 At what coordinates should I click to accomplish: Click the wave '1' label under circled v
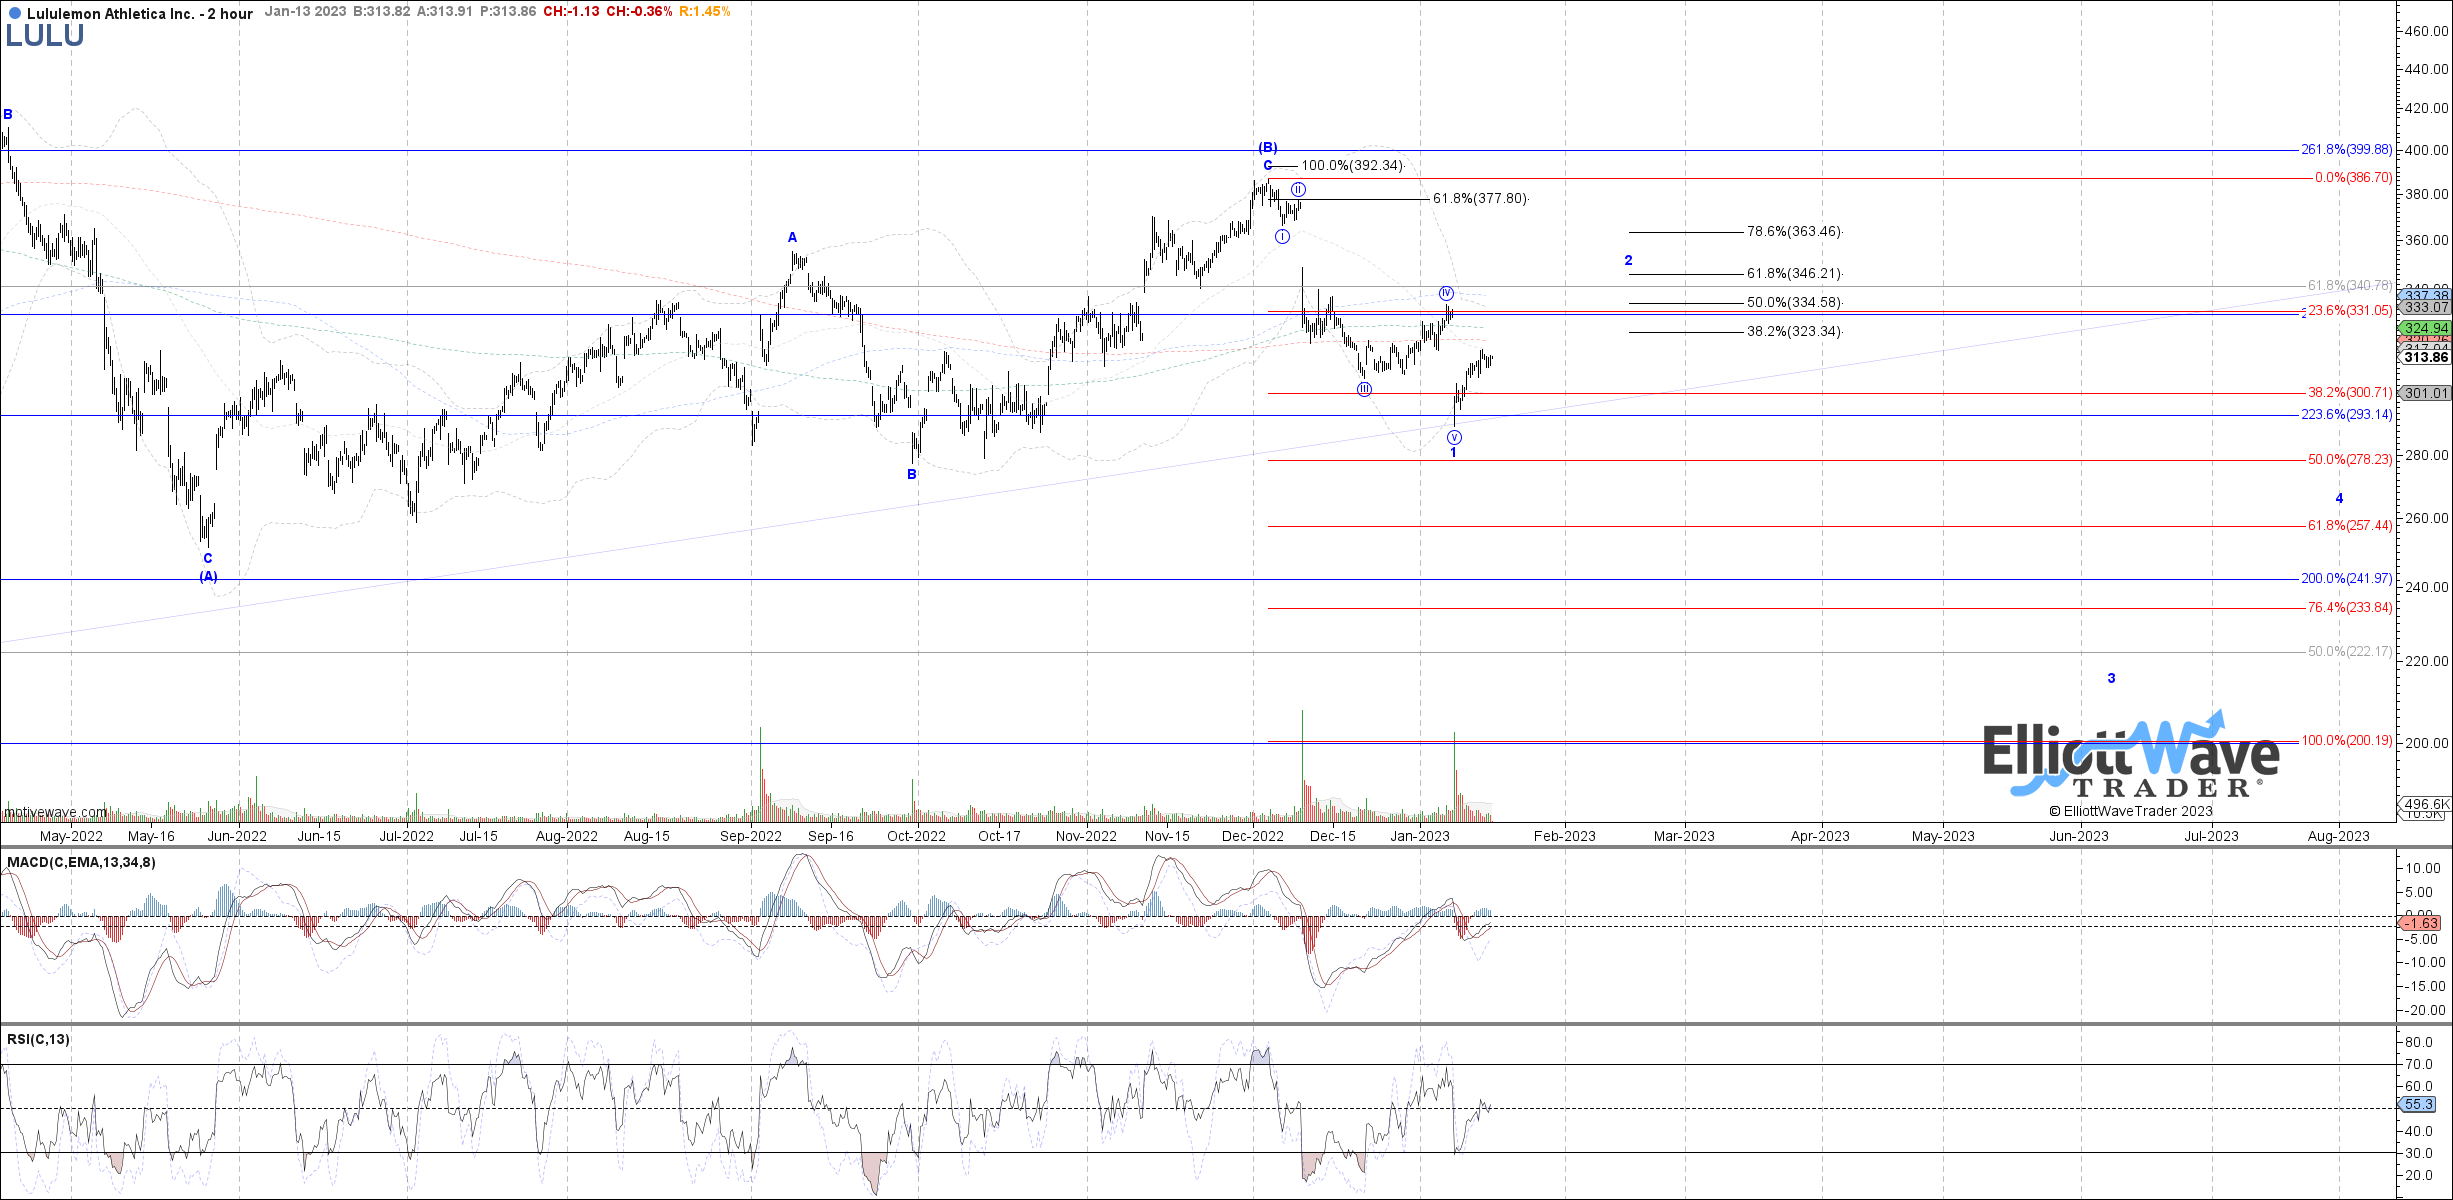(x=1453, y=453)
